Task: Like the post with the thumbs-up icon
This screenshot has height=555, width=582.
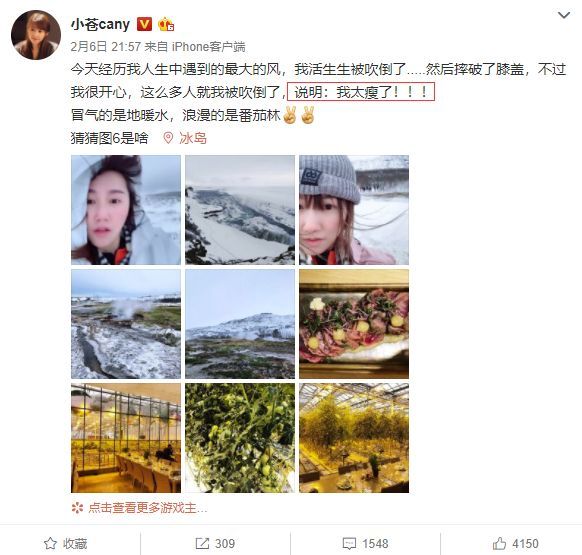Action: (499, 543)
